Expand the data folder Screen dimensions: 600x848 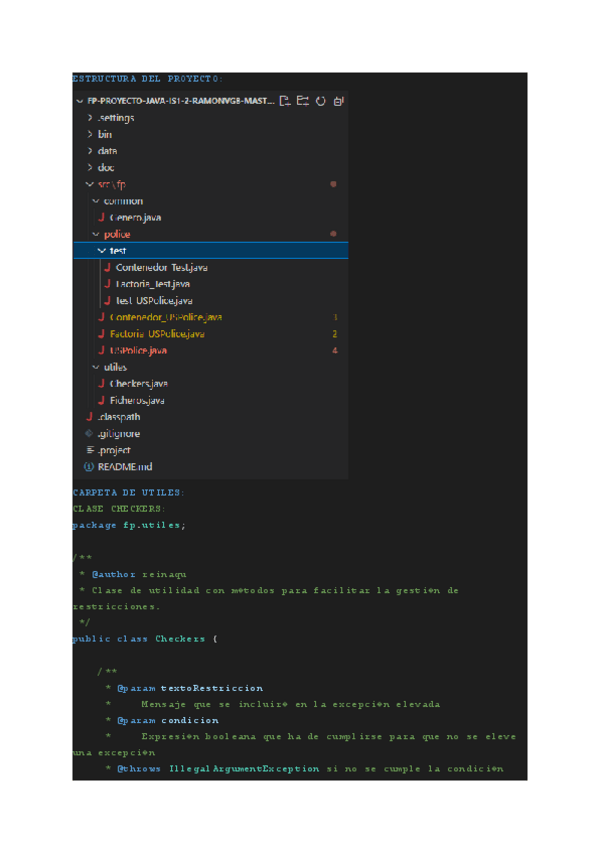(91, 151)
